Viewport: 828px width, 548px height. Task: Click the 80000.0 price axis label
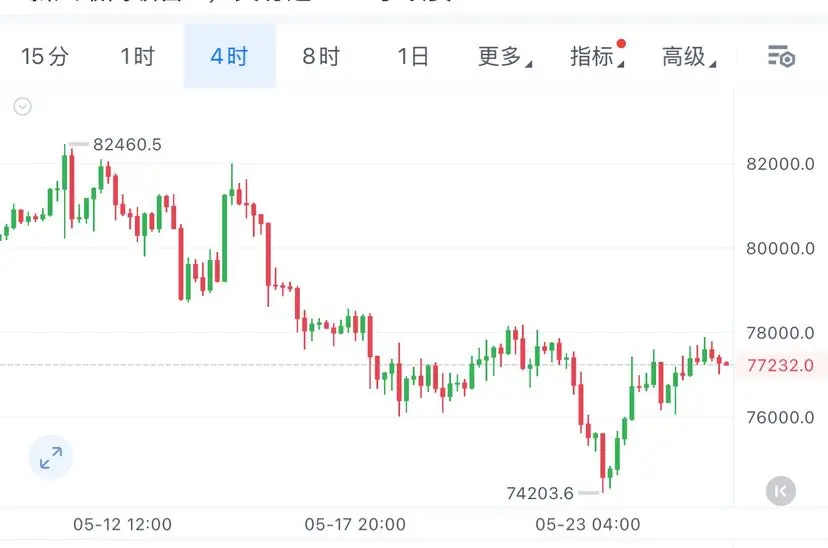click(x=780, y=248)
